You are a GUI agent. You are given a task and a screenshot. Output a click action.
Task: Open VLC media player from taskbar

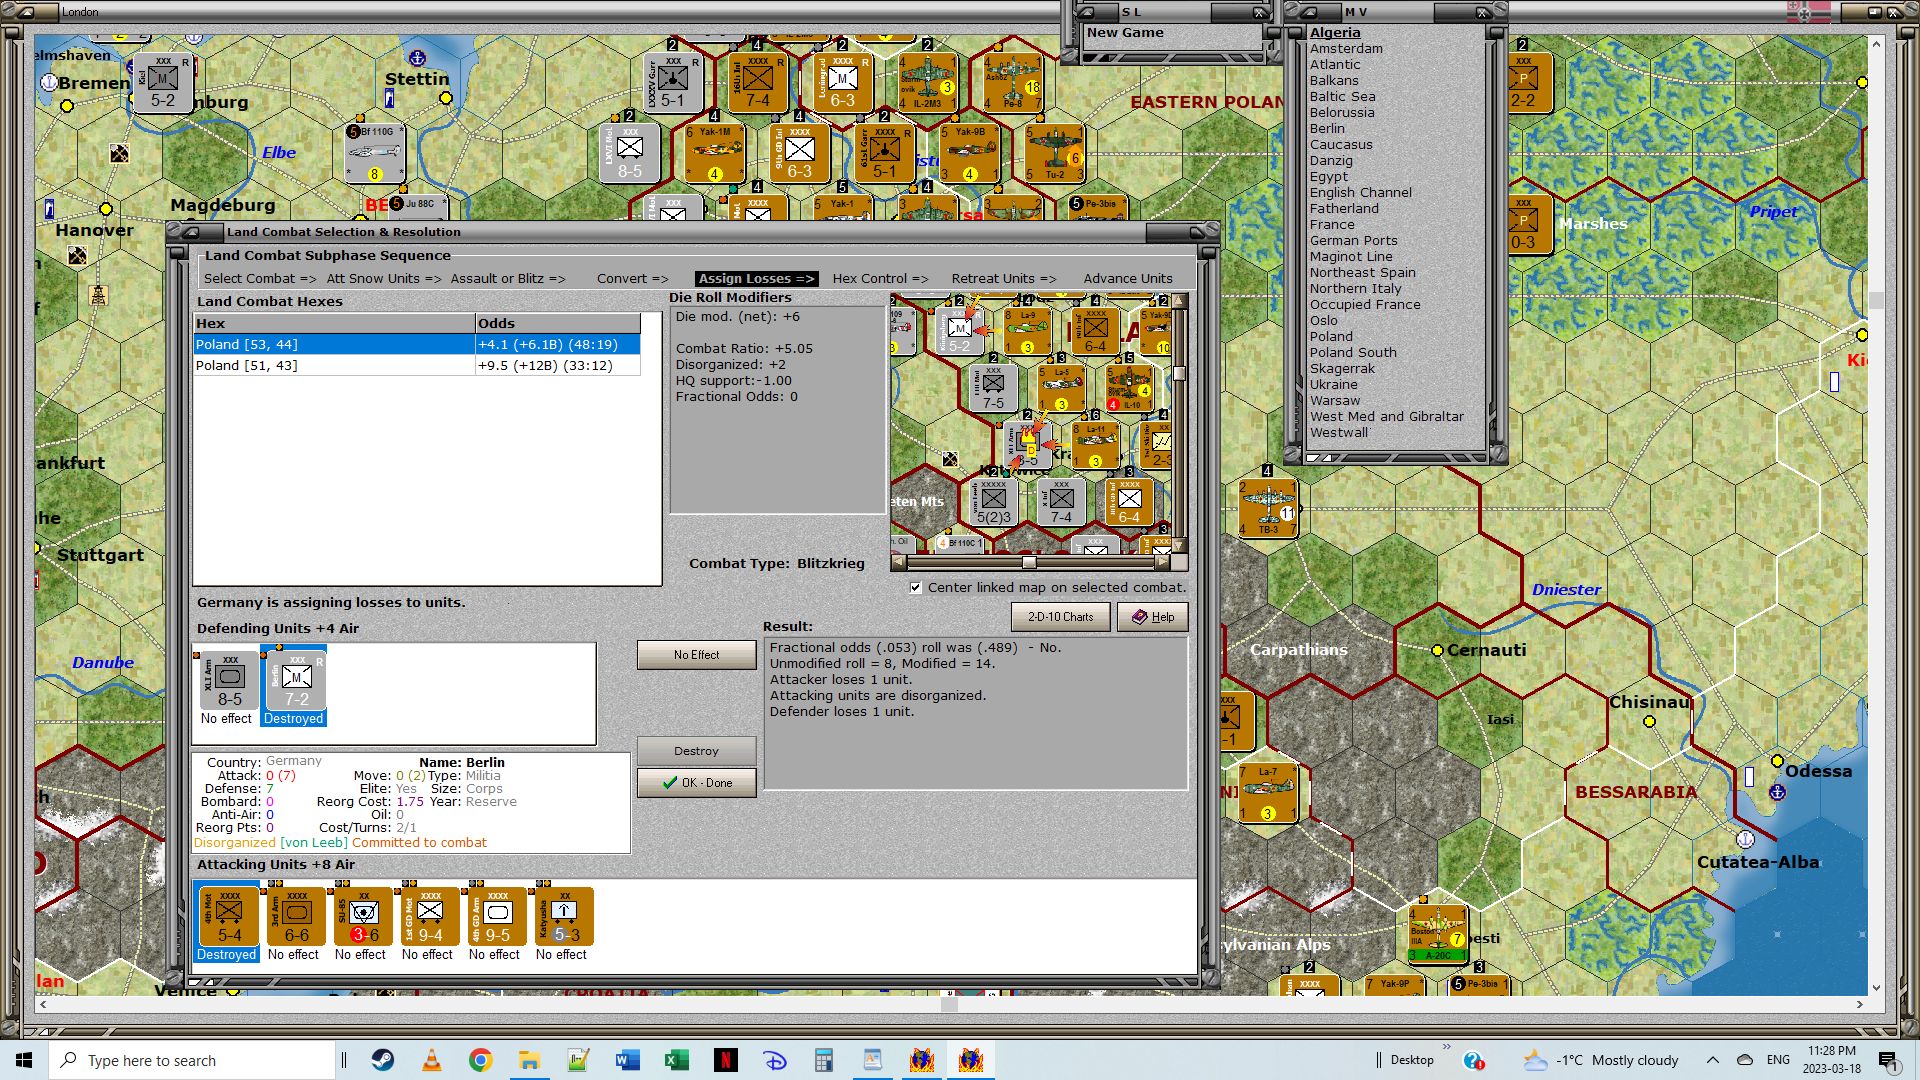432,1060
